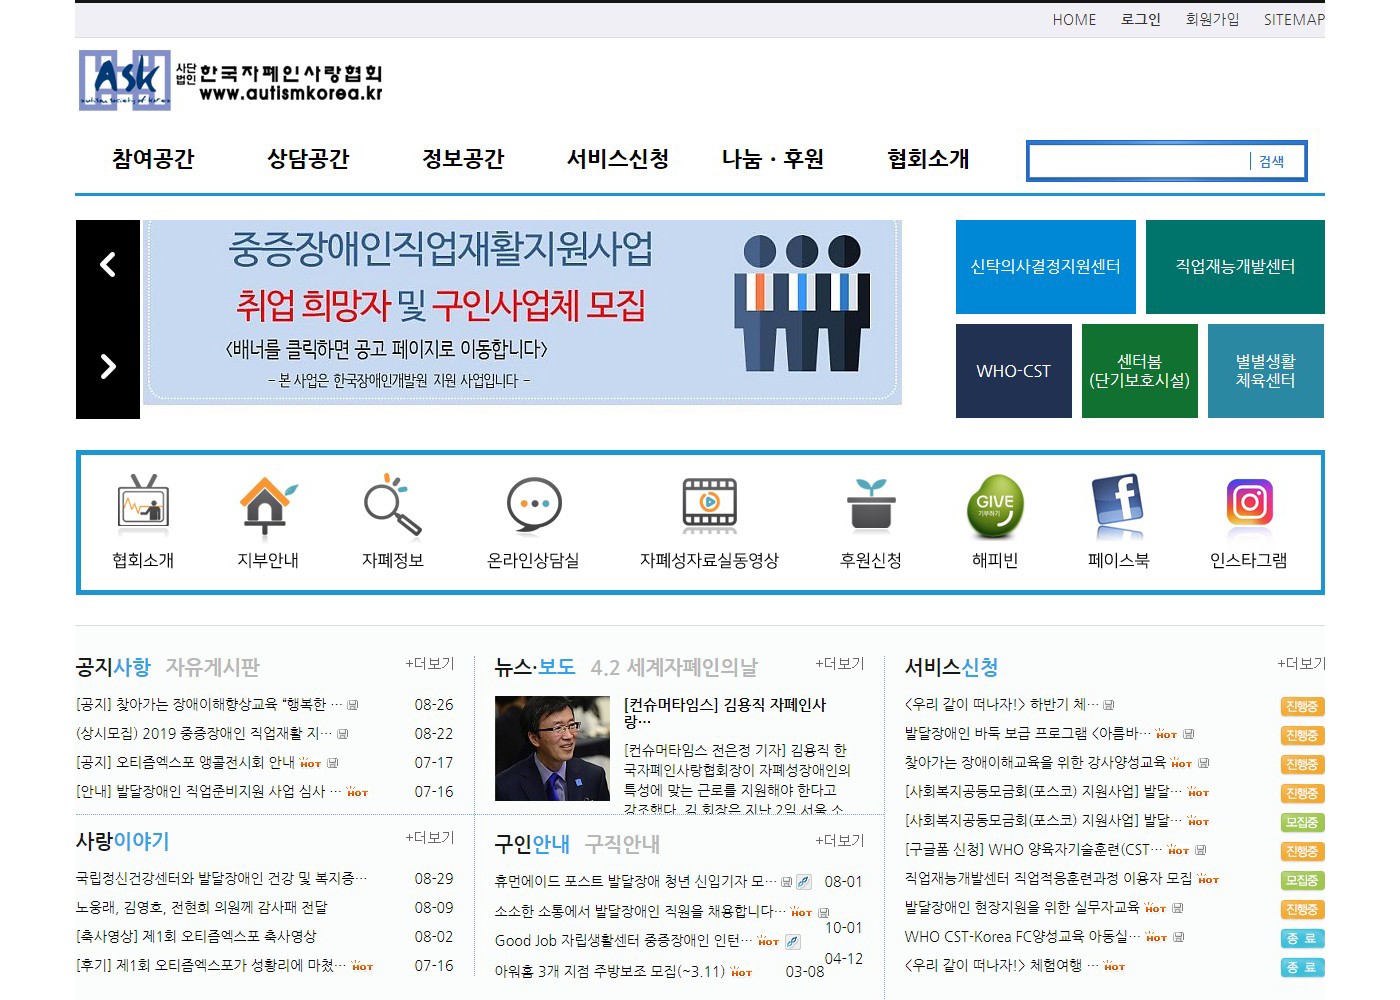Advance banner with right arrow

(x=108, y=367)
